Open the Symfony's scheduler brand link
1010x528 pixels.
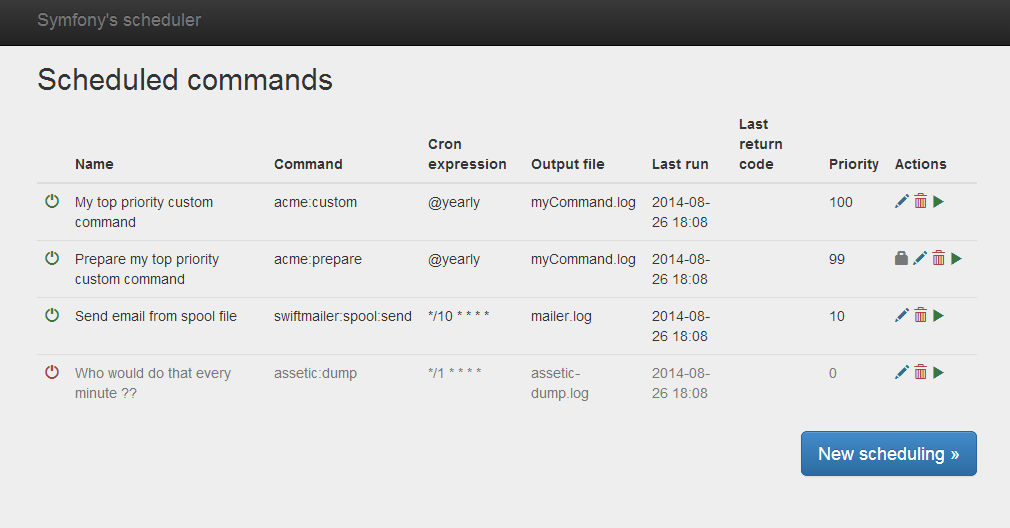click(x=119, y=20)
